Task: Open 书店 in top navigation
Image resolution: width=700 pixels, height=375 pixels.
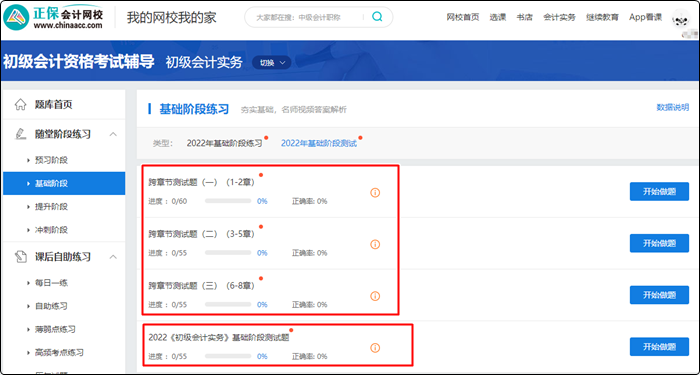Action: tap(524, 17)
